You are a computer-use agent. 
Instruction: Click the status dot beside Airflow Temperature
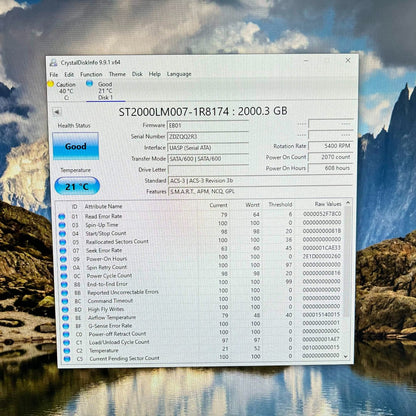point(65,318)
